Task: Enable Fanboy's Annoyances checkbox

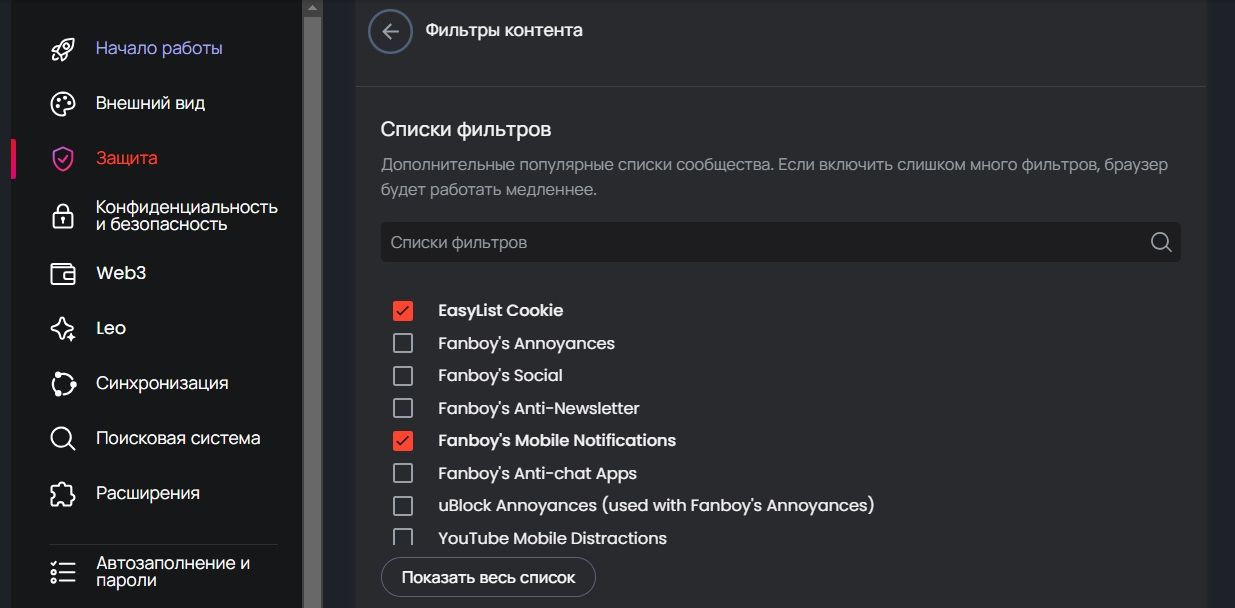Action: click(403, 344)
